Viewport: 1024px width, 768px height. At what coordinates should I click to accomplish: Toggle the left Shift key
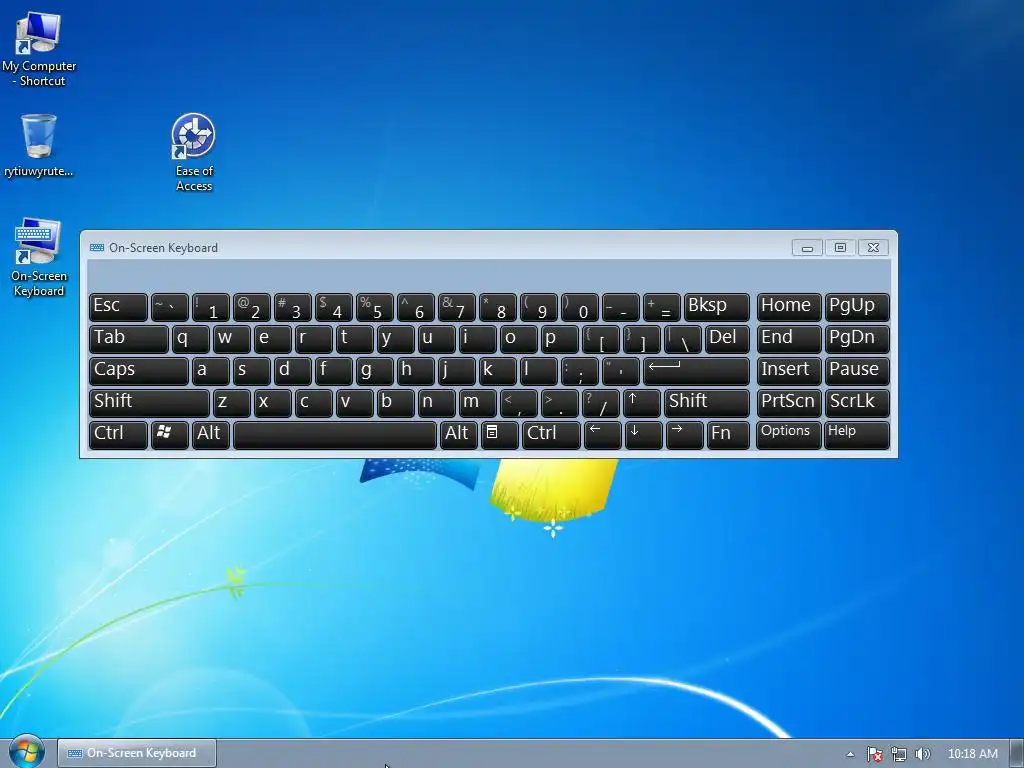click(149, 402)
